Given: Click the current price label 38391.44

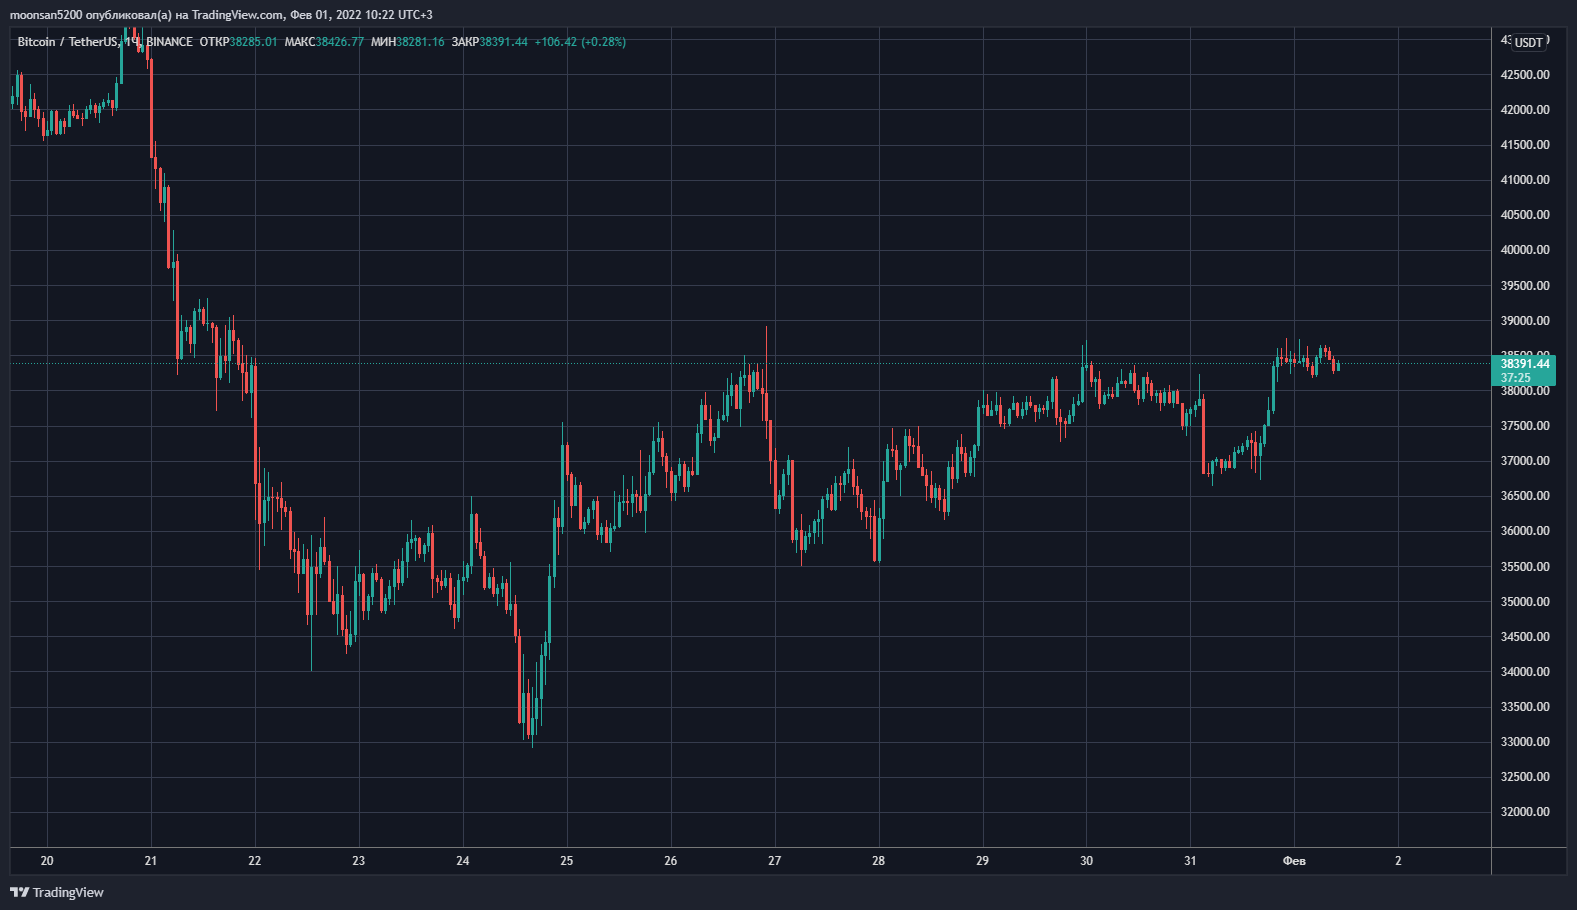Looking at the screenshot, I should tap(1525, 364).
